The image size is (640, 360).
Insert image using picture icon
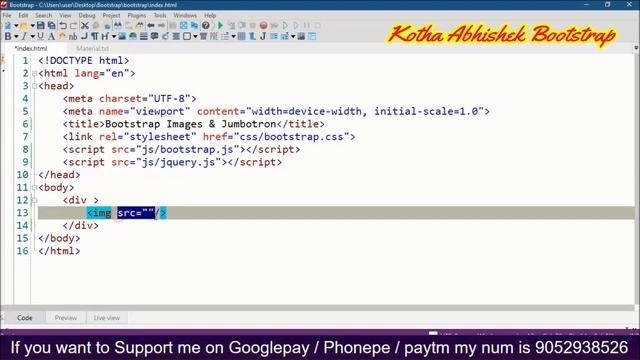pyautogui.click(x=122, y=36)
